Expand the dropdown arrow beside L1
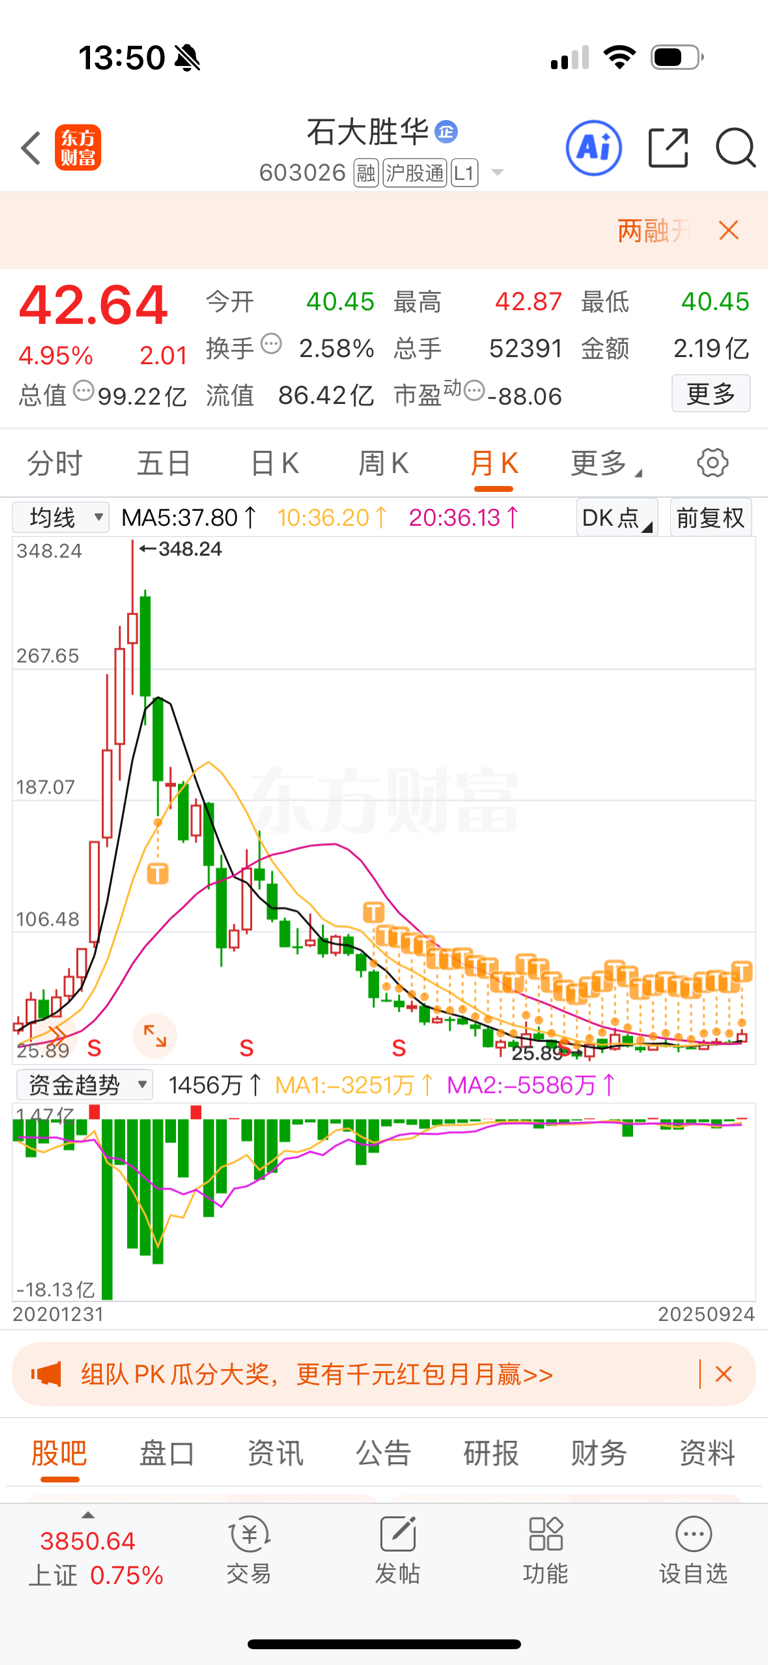 click(497, 173)
